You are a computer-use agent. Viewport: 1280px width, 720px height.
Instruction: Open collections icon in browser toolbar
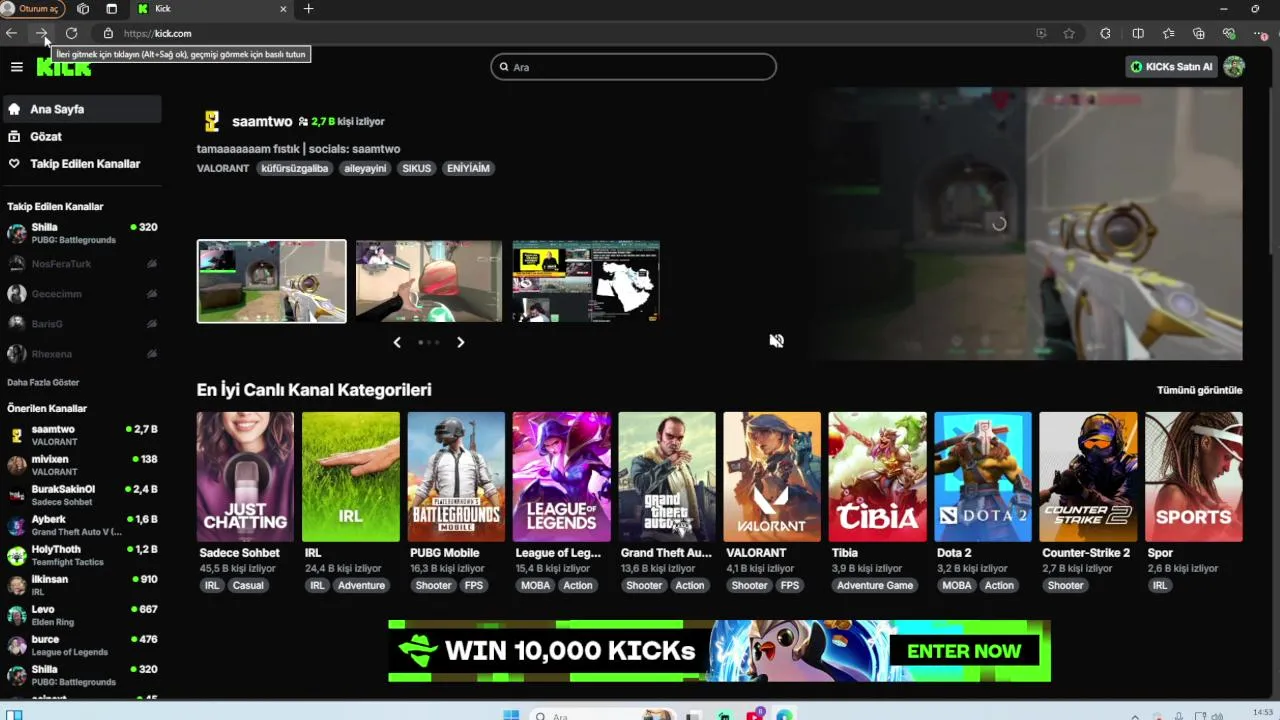pyautogui.click(x=1199, y=33)
